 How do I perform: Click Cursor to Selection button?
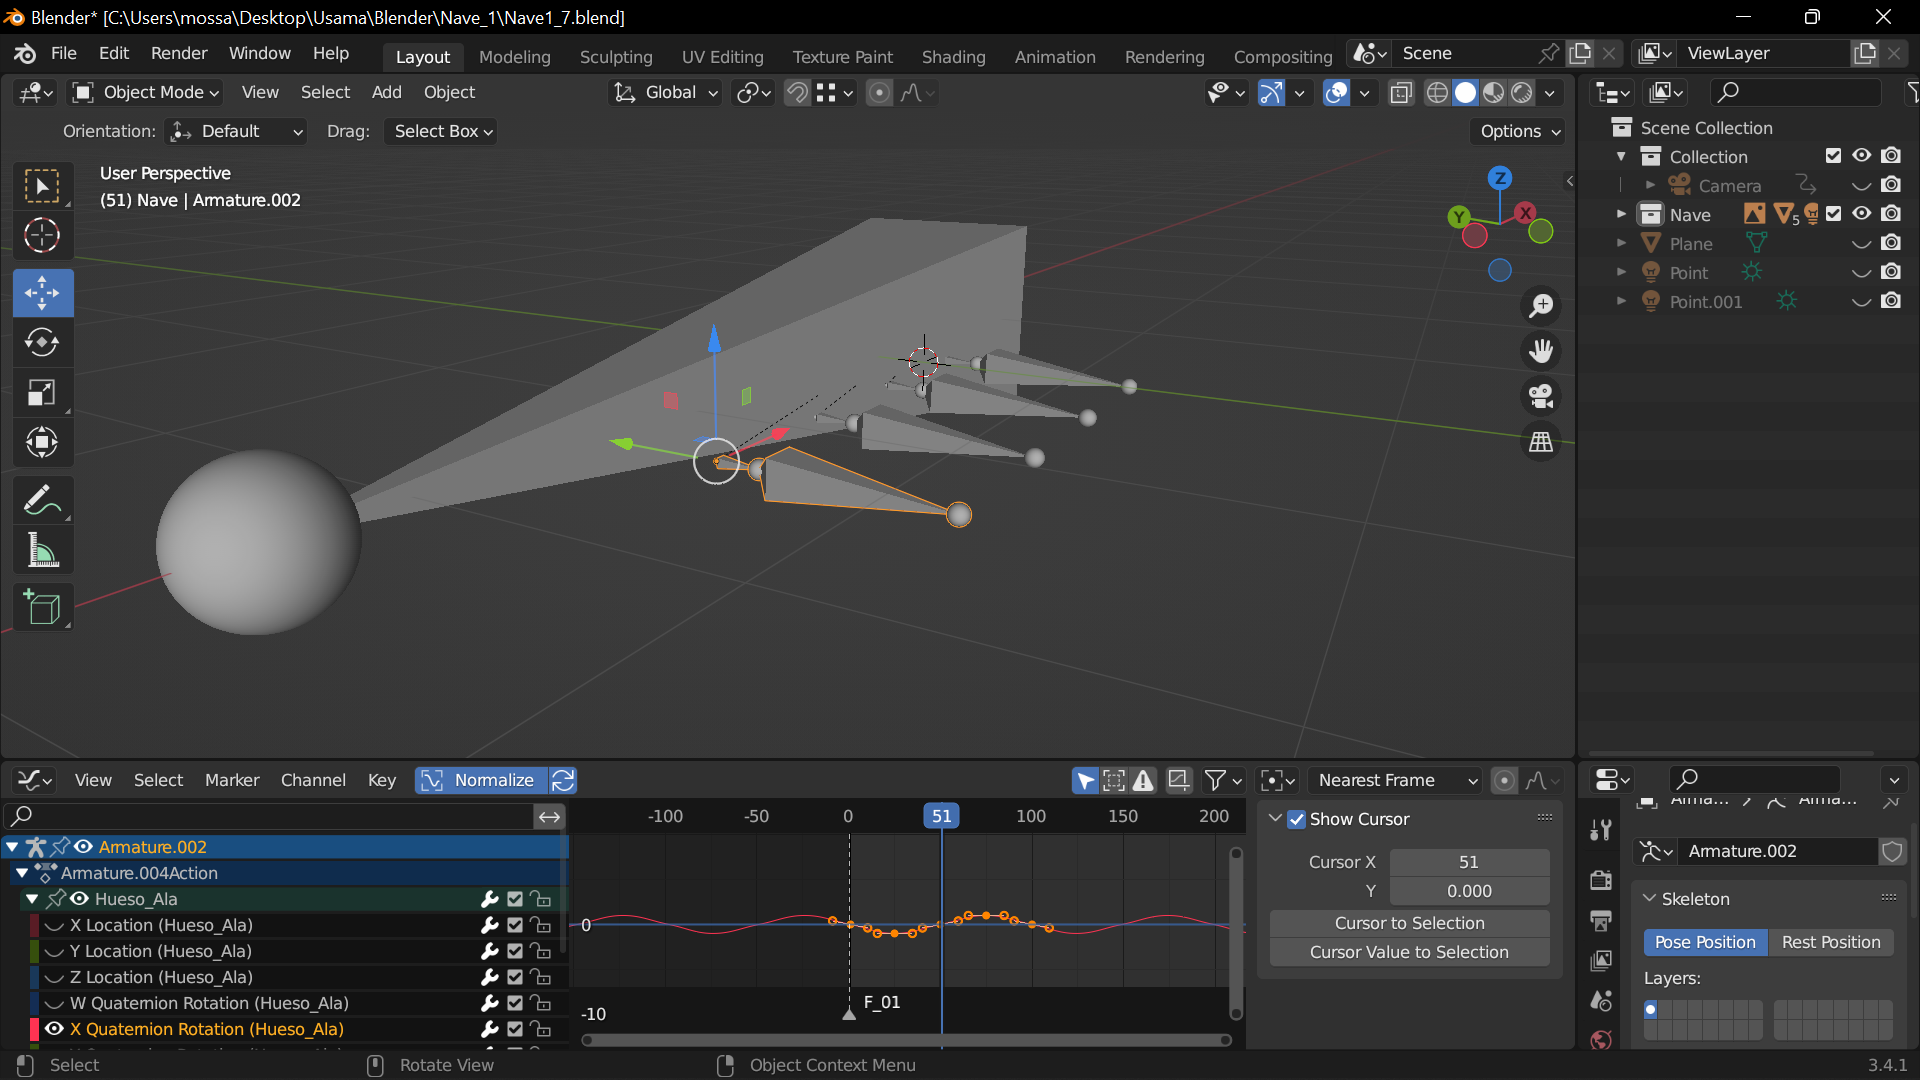pyautogui.click(x=1409, y=923)
